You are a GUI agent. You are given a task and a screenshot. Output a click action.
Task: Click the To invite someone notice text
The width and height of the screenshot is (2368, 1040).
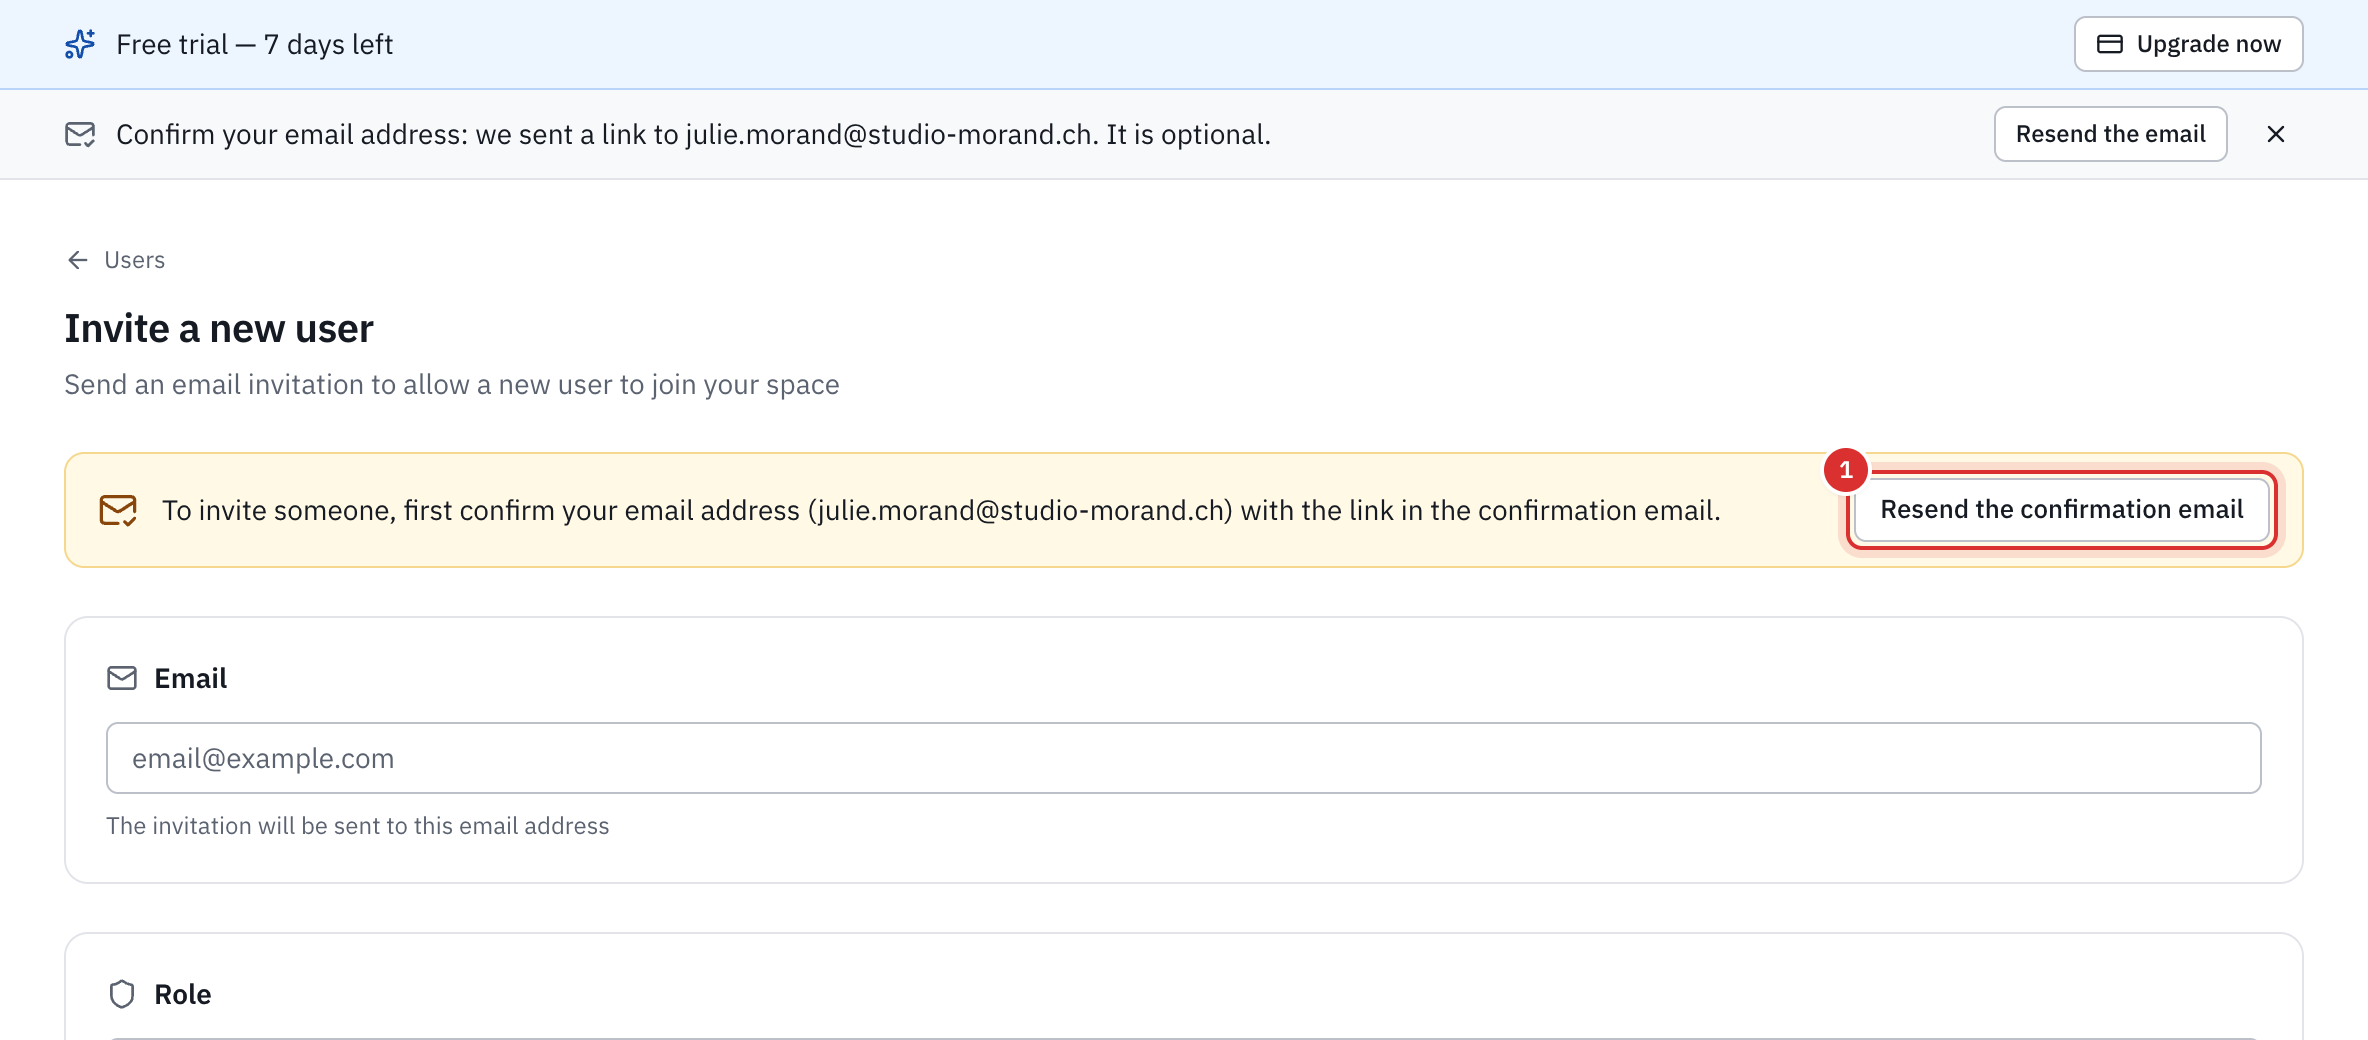(x=941, y=510)
